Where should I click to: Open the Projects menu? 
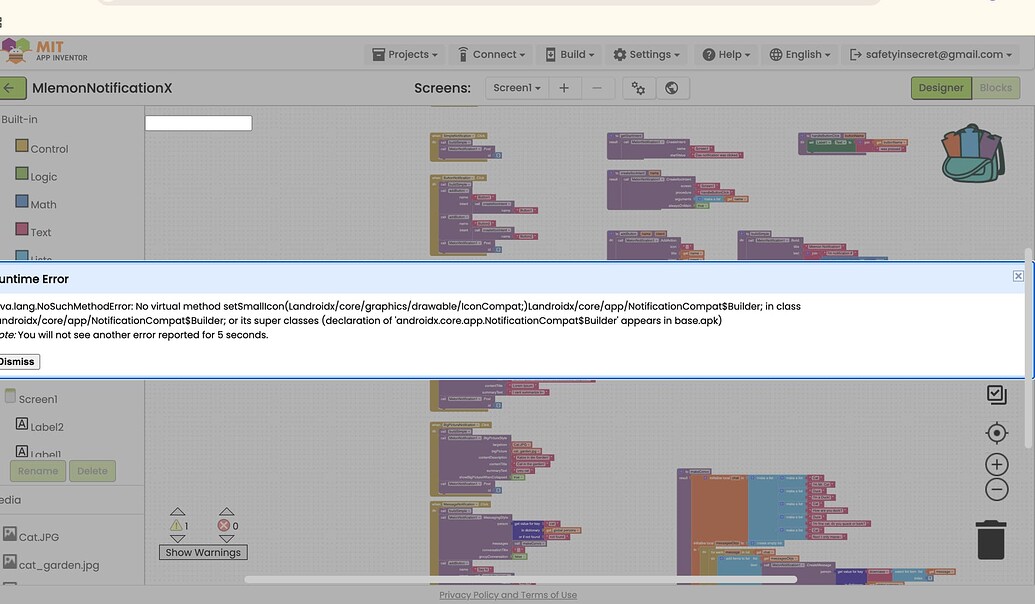(405, 55)
